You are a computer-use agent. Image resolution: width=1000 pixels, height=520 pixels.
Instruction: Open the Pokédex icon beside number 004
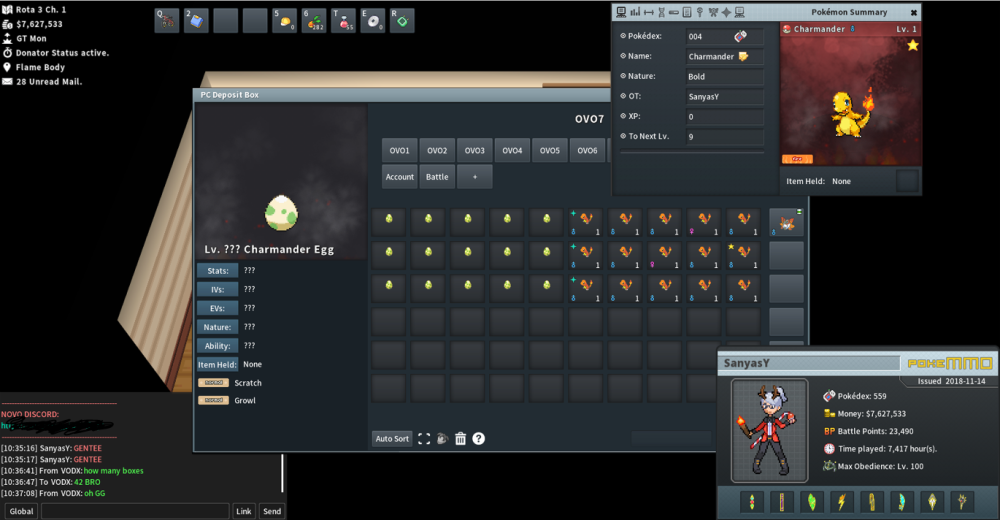pos(740,36)
